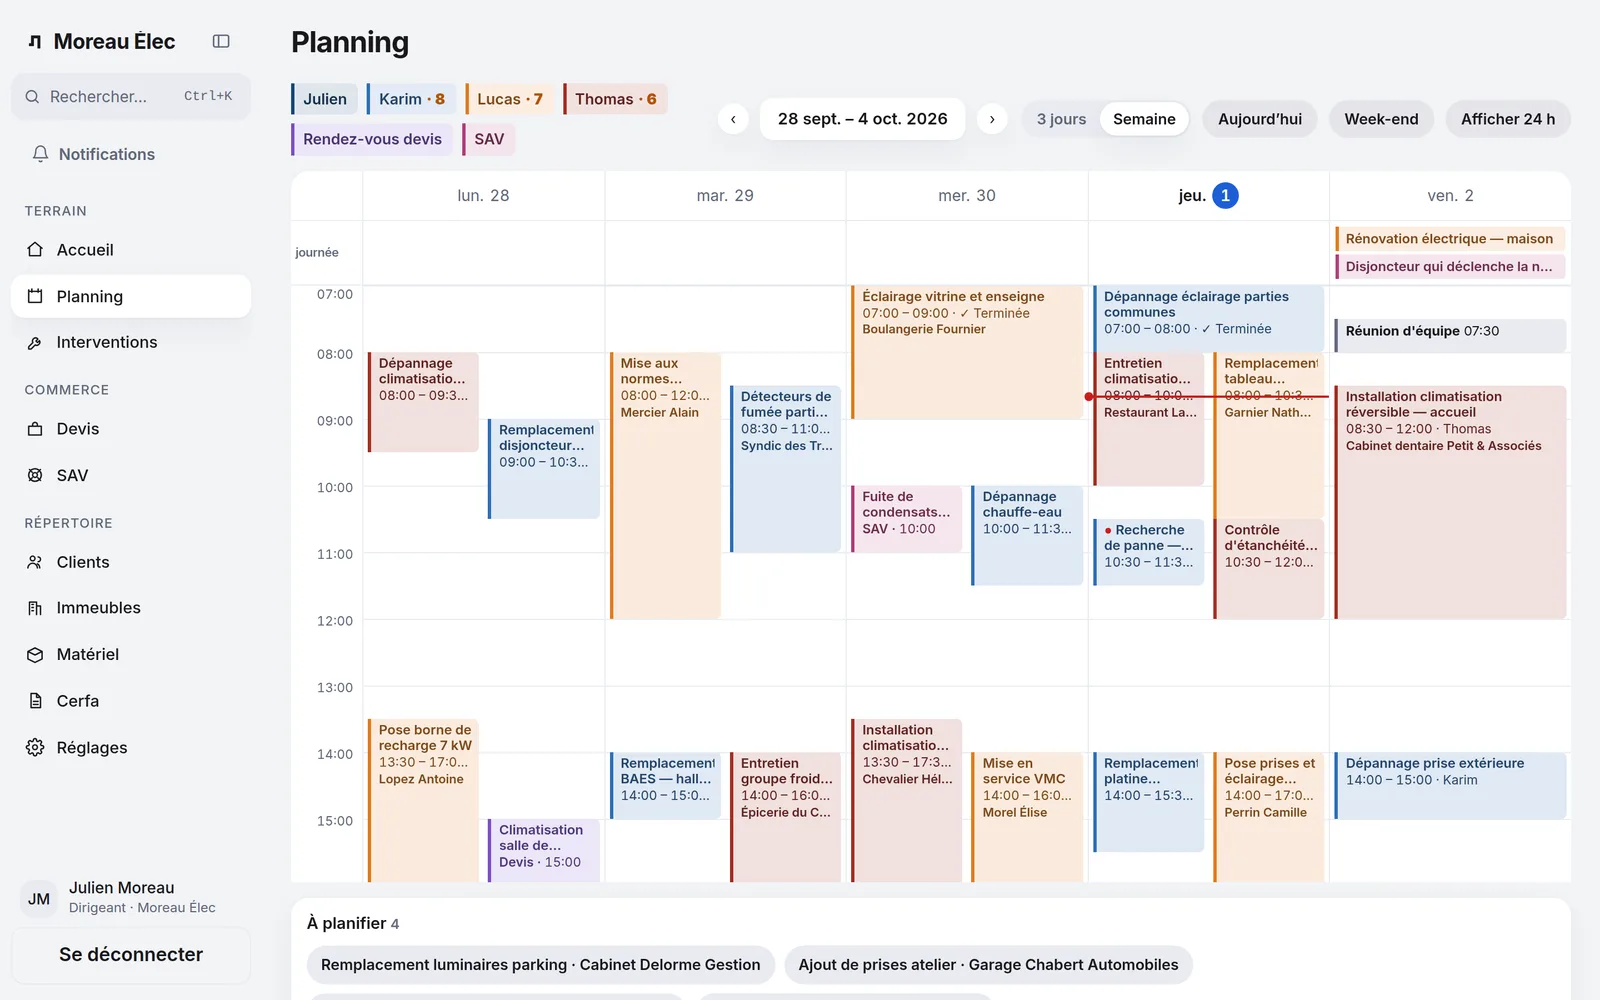
Task: Open Installation climatisation réversible event
Action: pyautogui.click(x=1450, y=502)
